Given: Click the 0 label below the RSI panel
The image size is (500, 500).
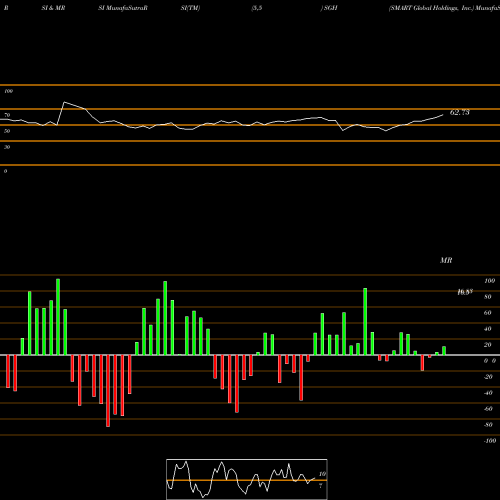Looking at the screenshot, I should pos(5,171).
